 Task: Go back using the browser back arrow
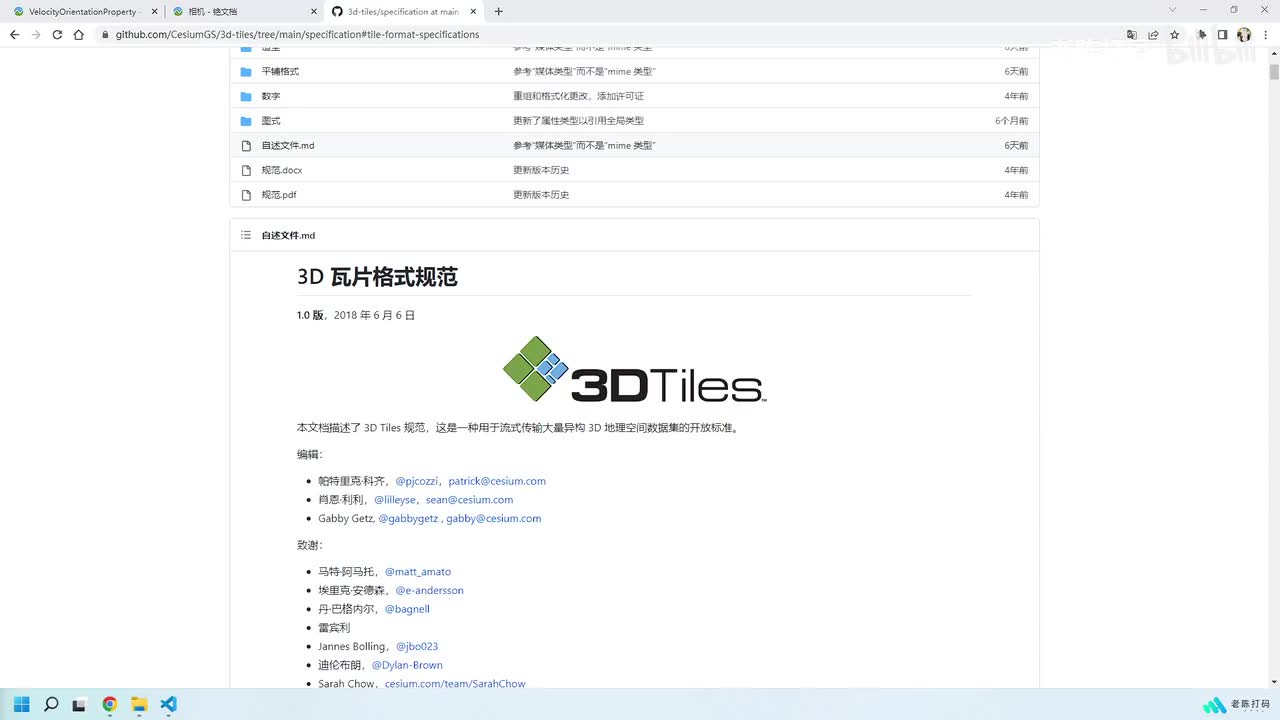click(x=14, y=34)
